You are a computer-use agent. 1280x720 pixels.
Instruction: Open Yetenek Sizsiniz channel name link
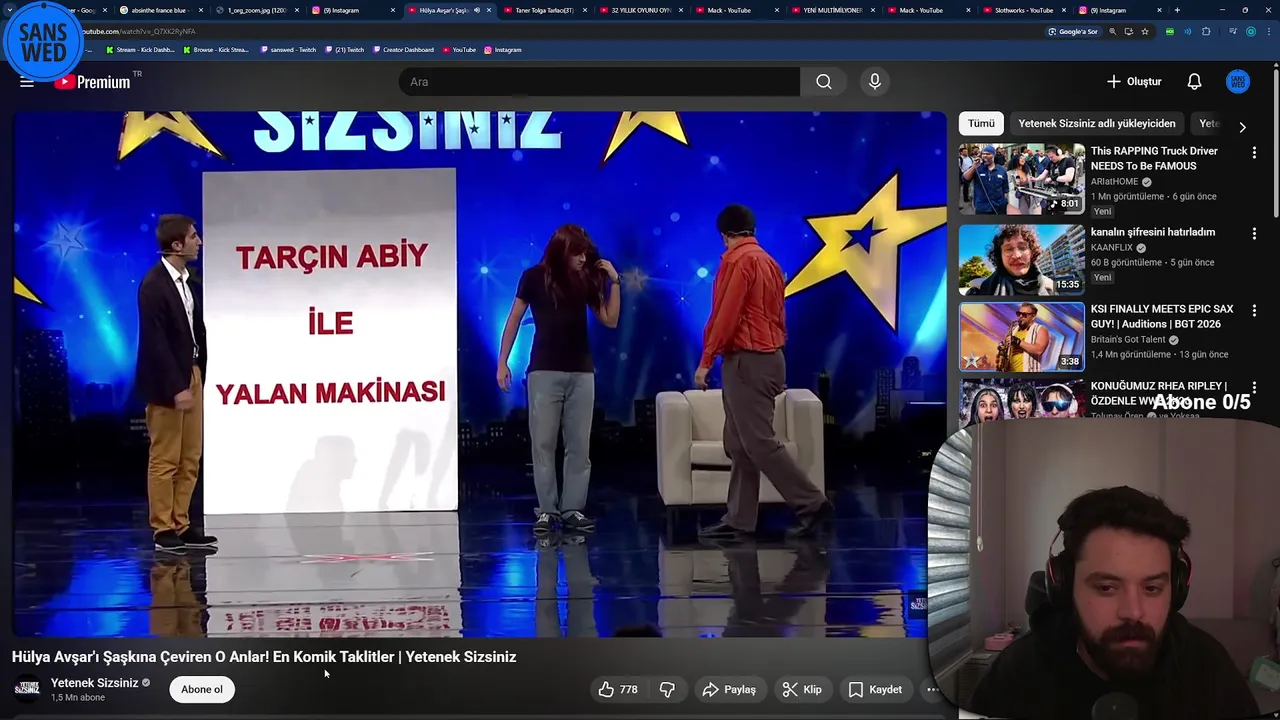[94, 683]
